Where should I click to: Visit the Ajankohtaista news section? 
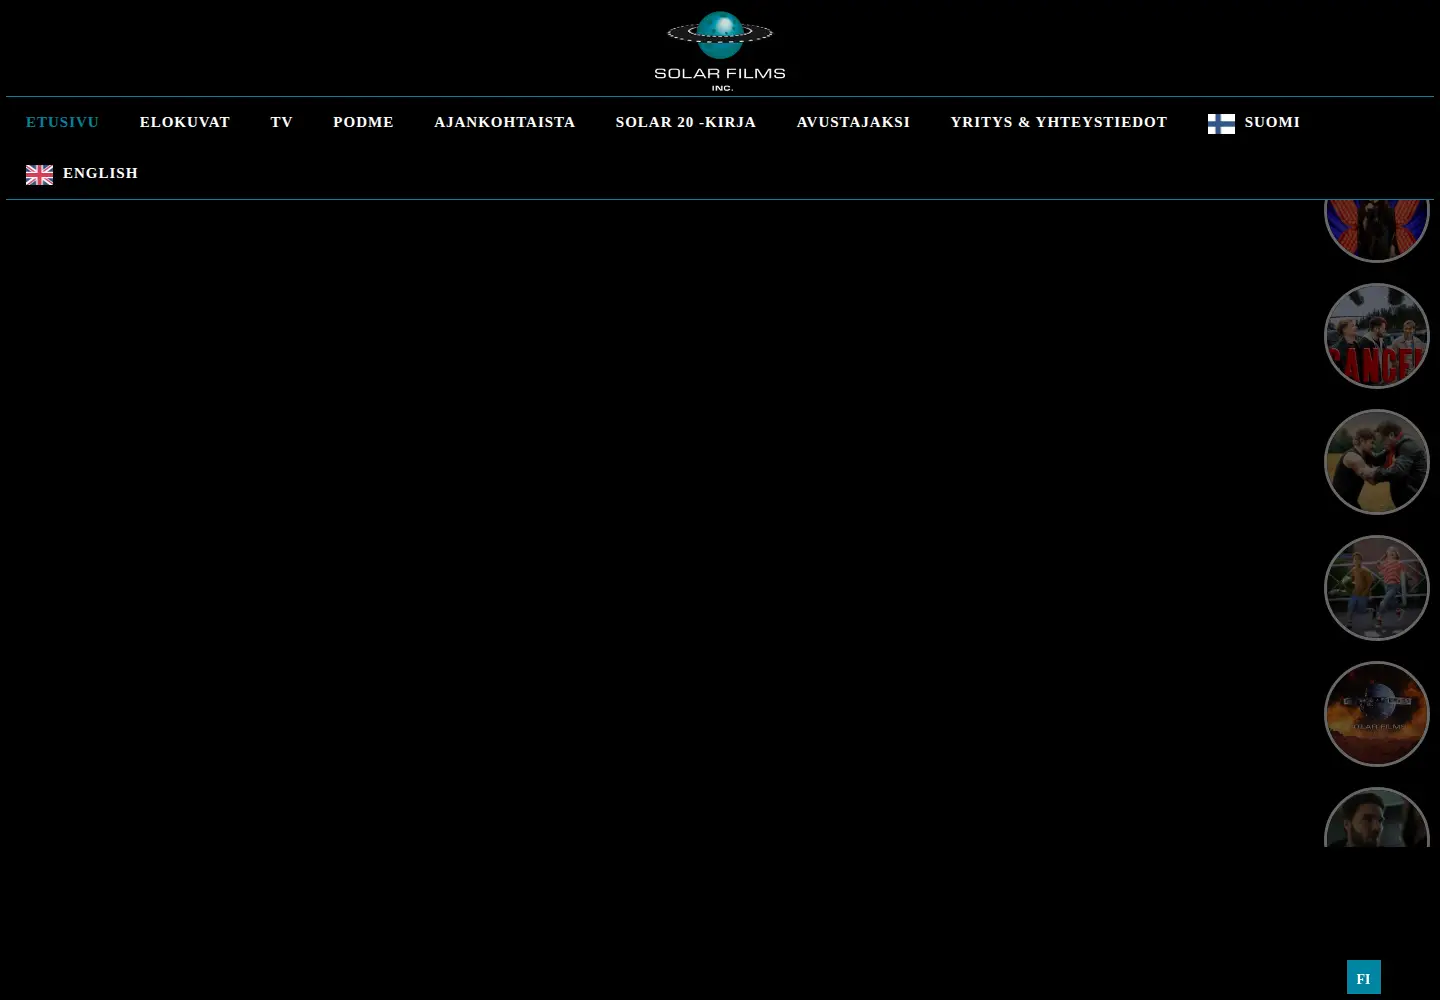click(x=505, y=122)
